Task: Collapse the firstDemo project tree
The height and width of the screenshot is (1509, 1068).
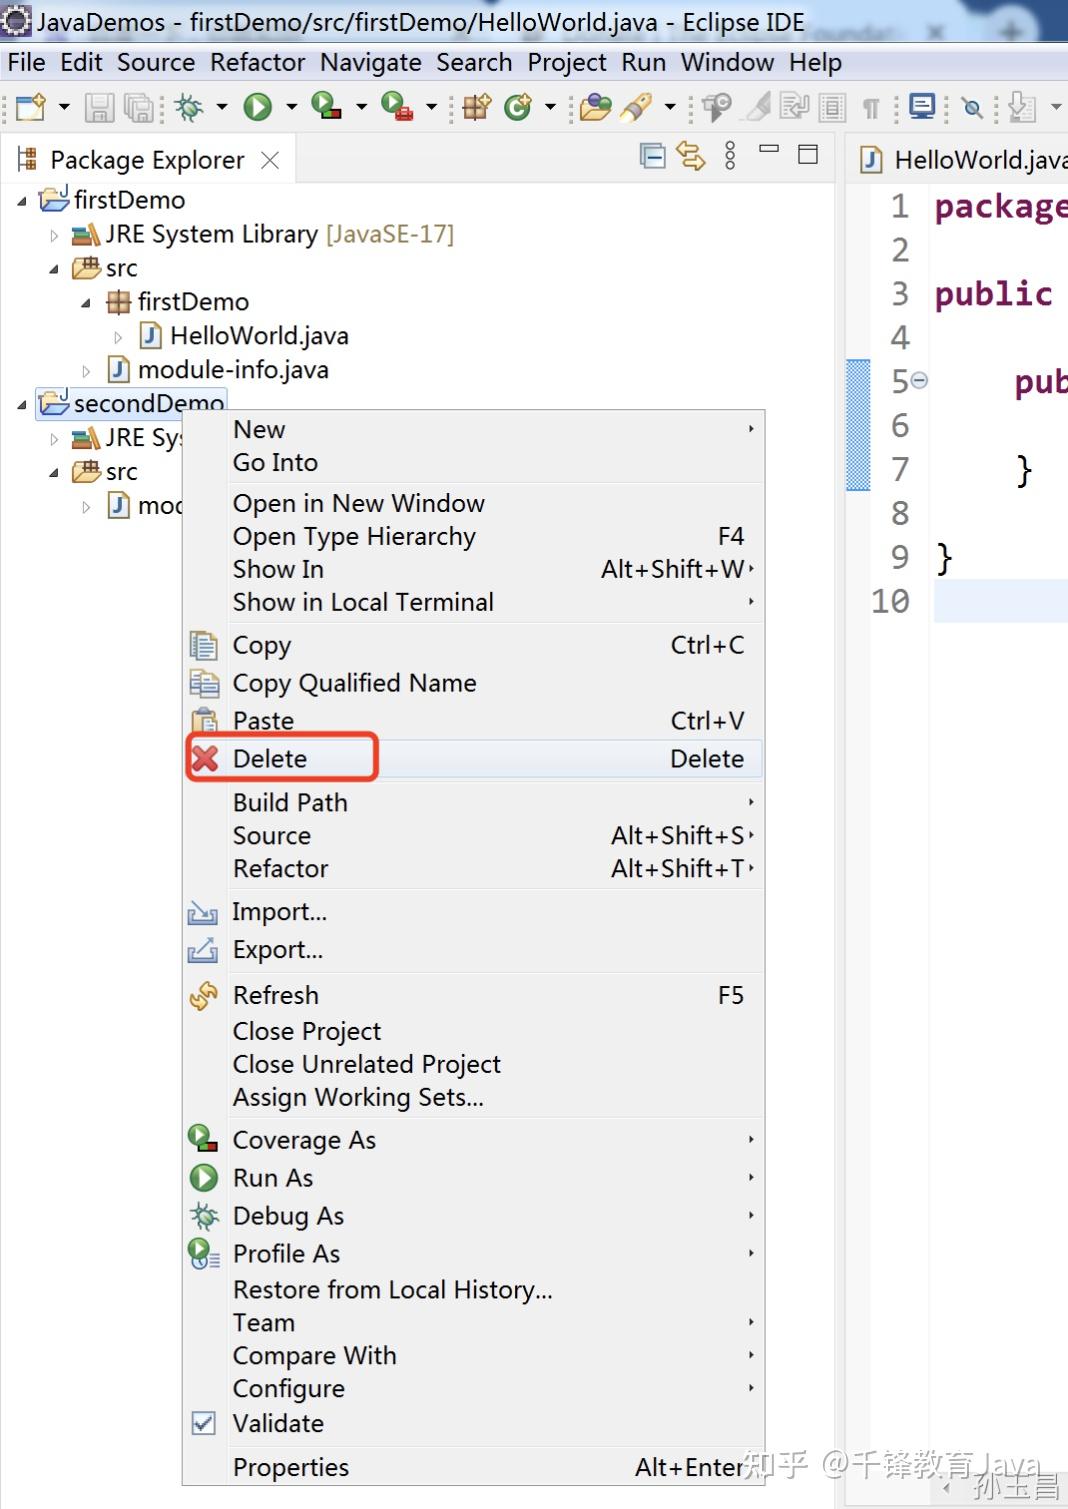Action: point(24,200)
